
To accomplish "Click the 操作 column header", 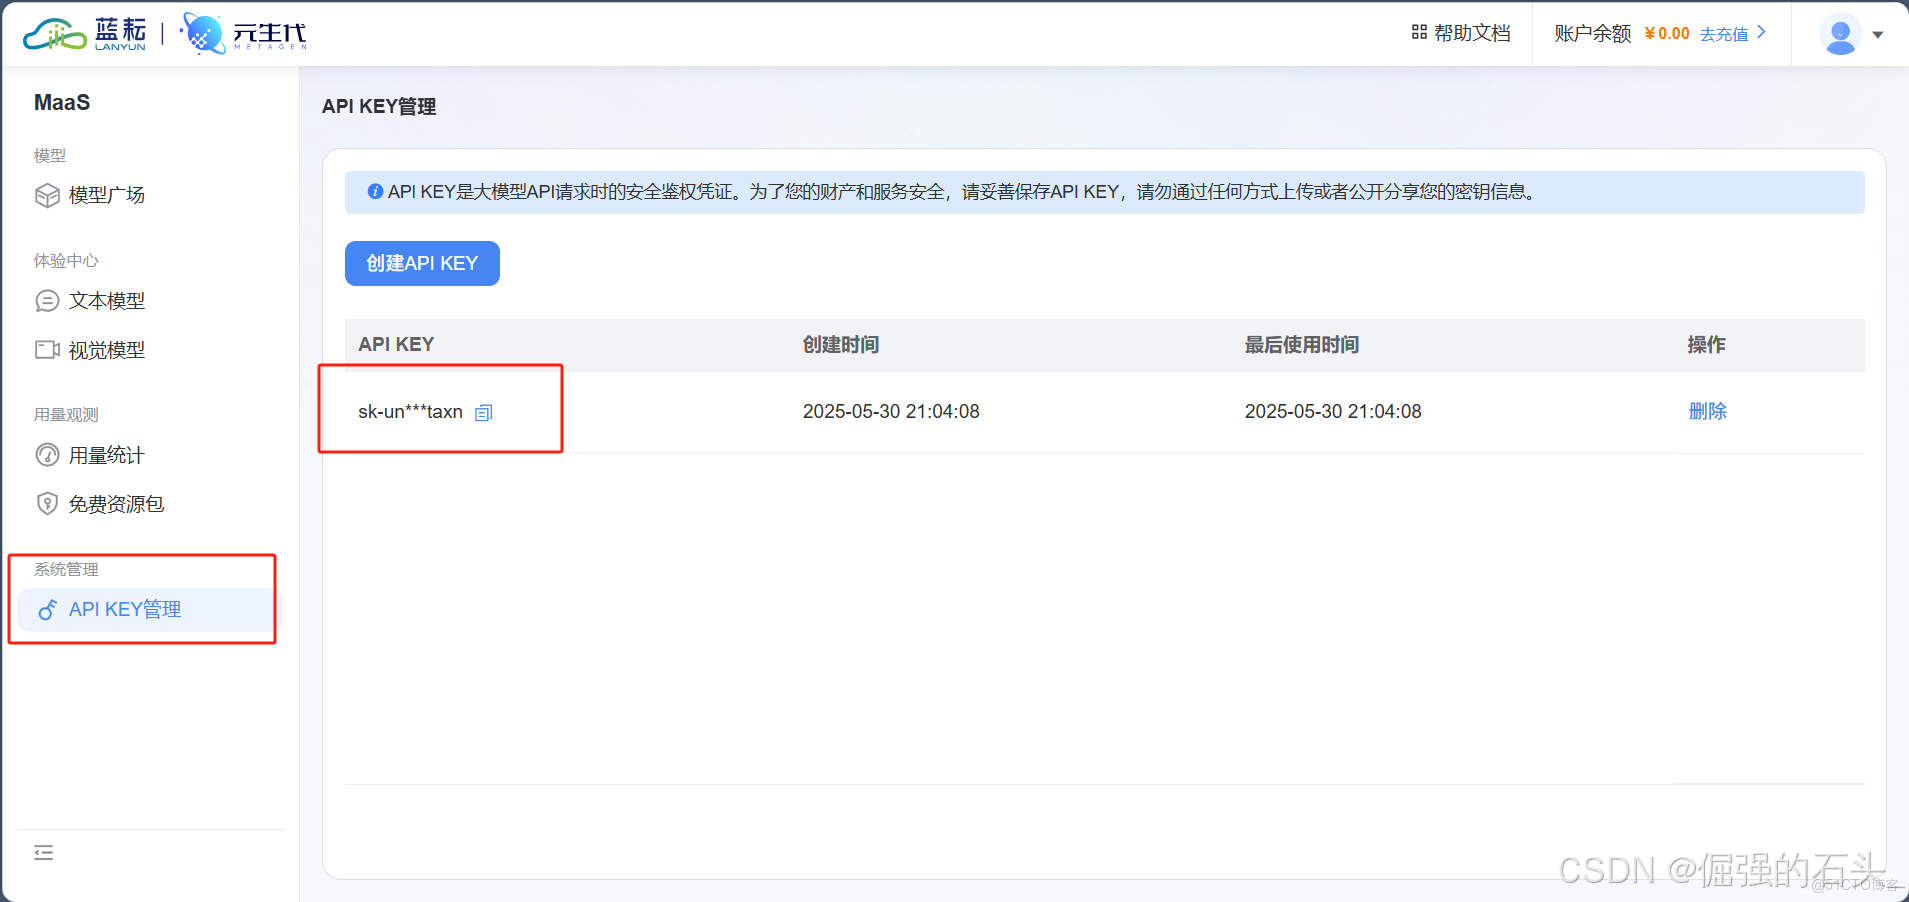I will coord(1707,344).
